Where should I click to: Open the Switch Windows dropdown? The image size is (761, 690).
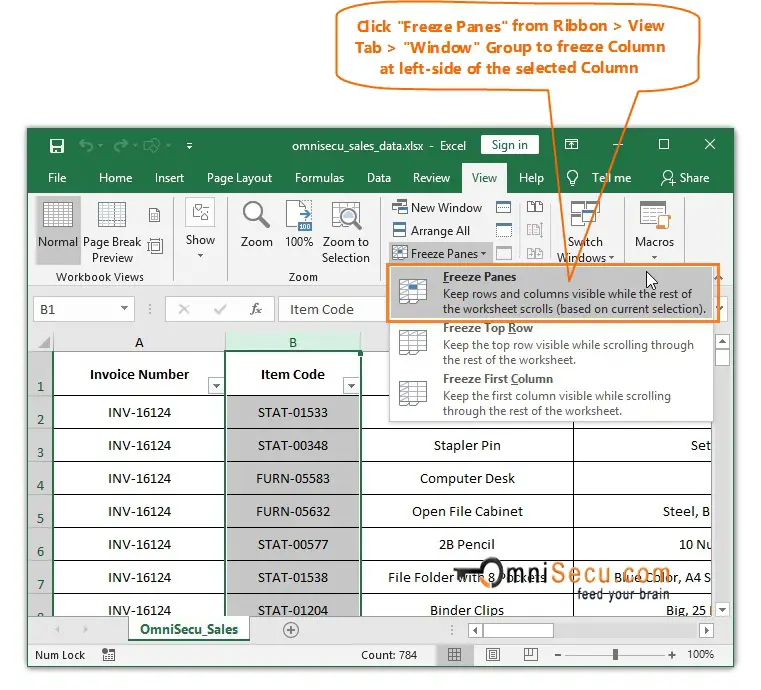point(585,231)
